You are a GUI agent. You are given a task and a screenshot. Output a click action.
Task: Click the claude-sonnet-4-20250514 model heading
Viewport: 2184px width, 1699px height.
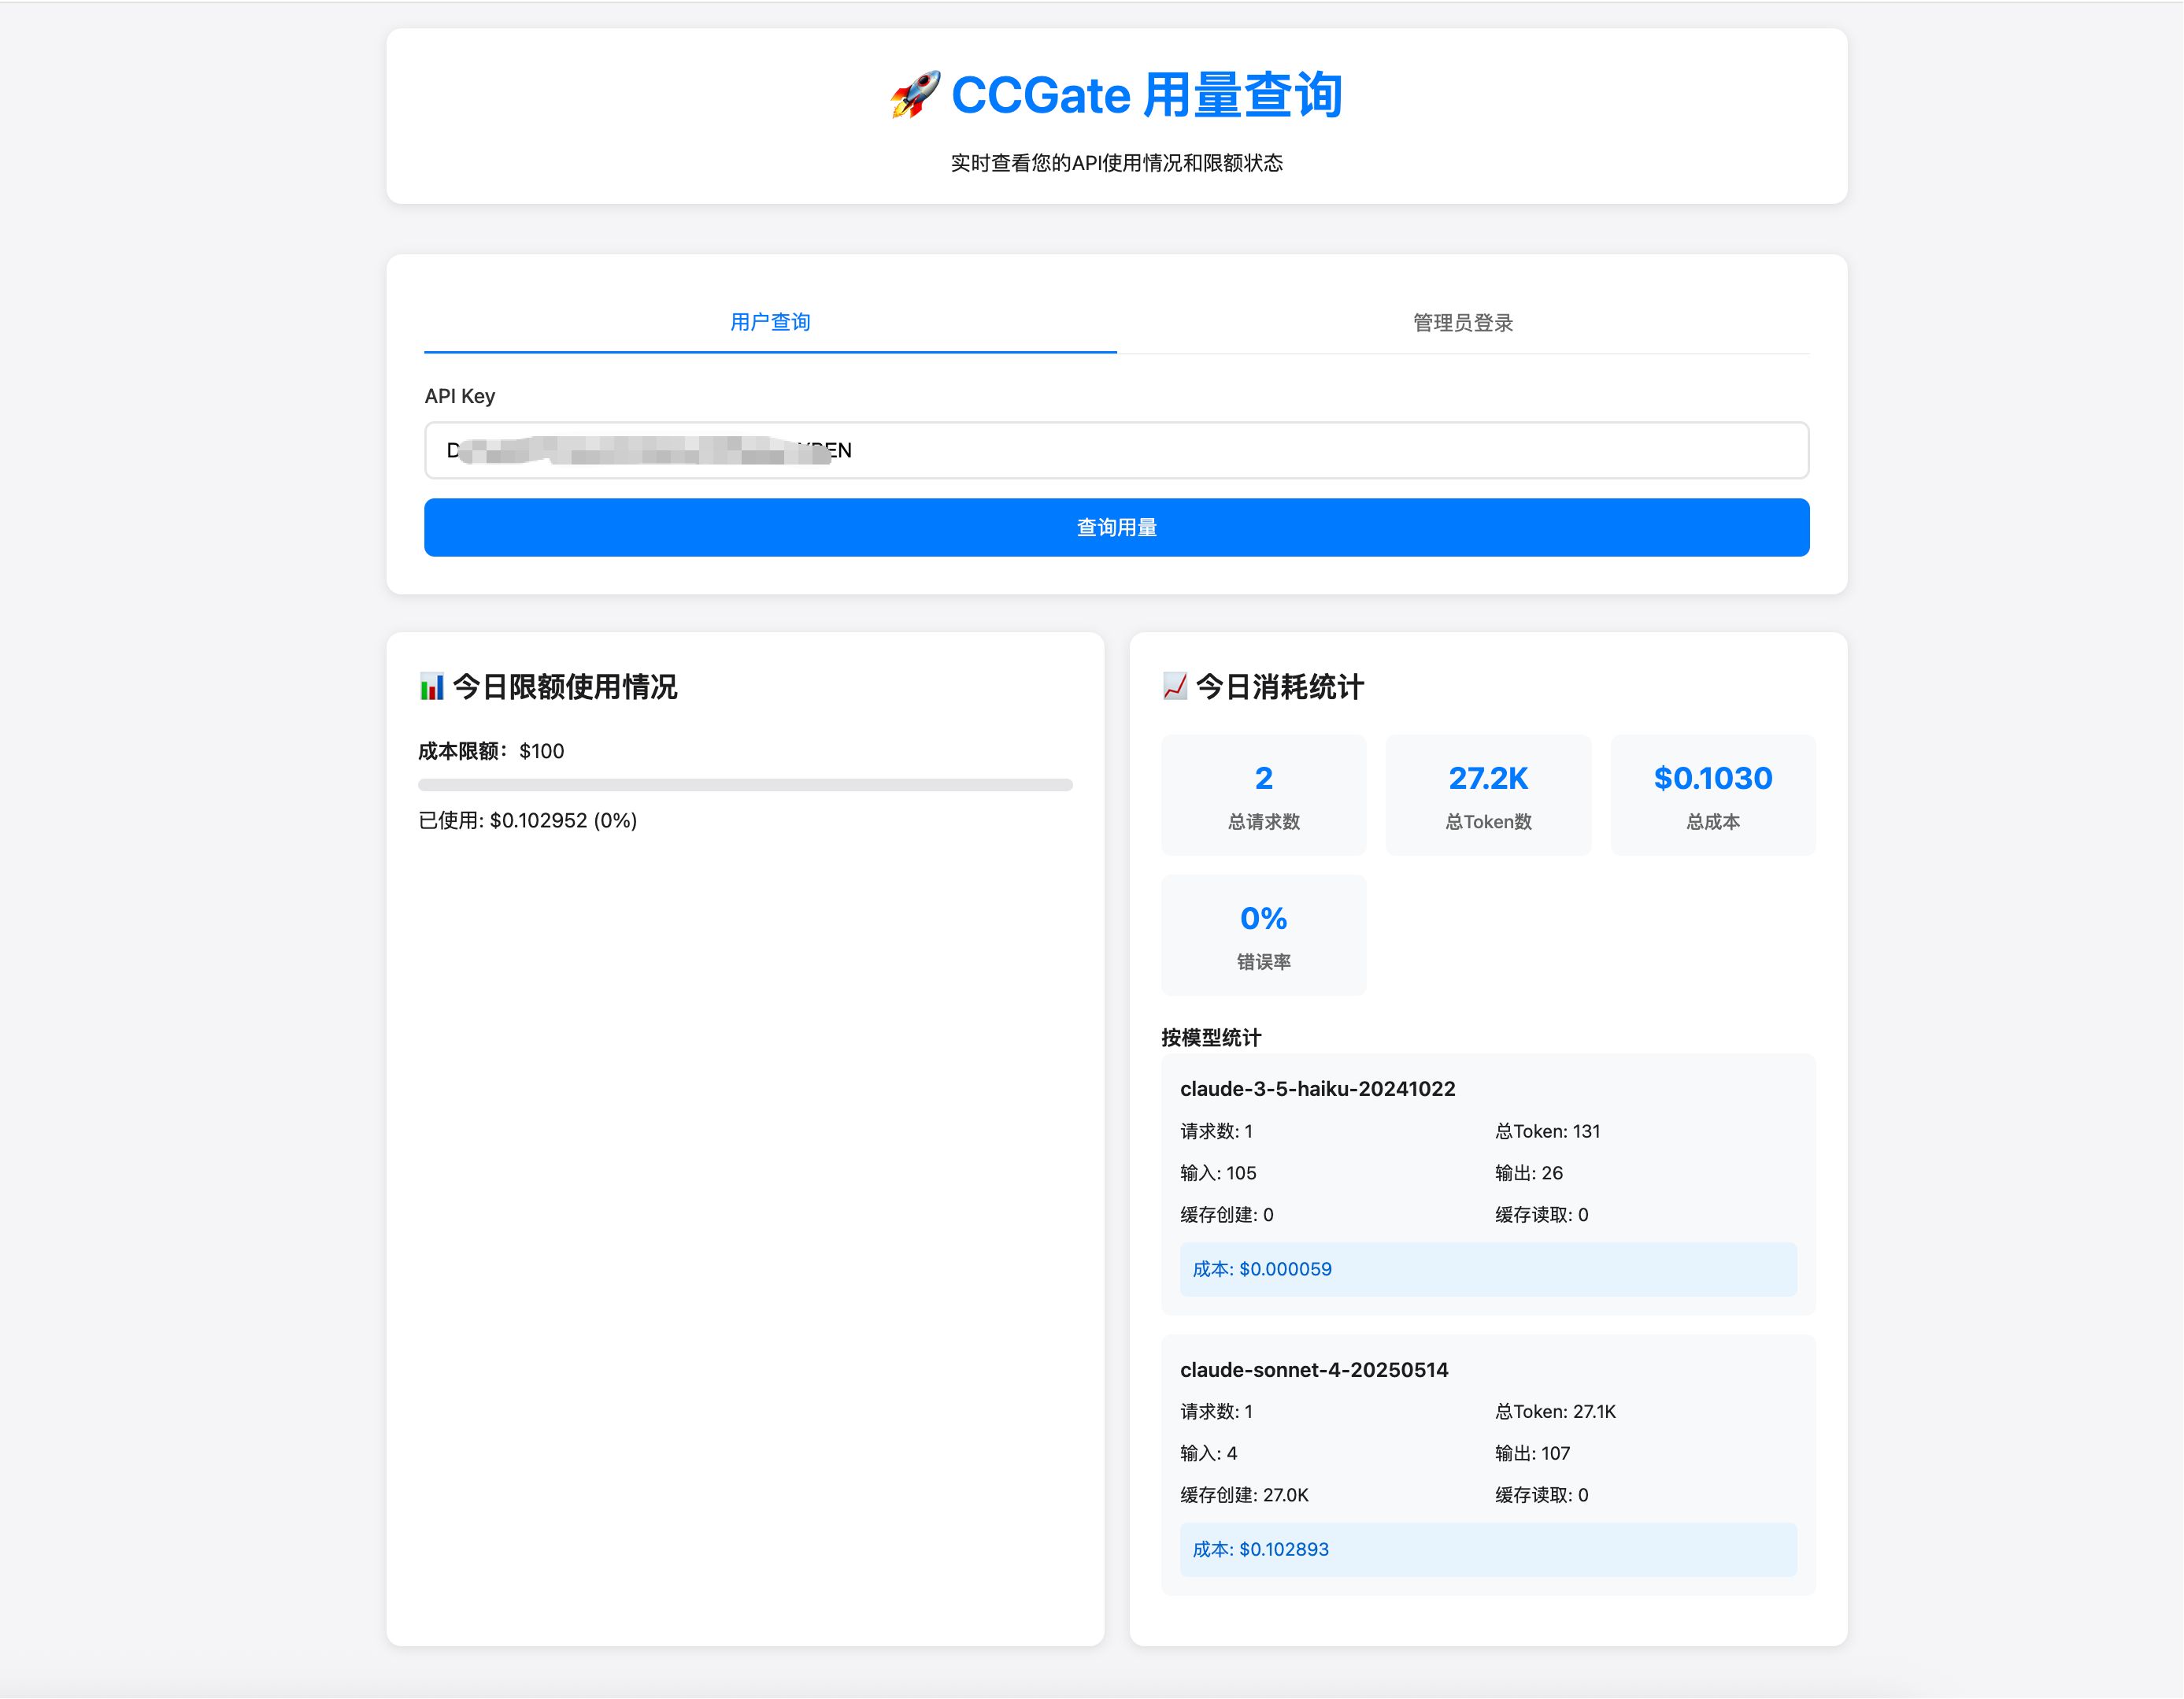[1313, 1370]
